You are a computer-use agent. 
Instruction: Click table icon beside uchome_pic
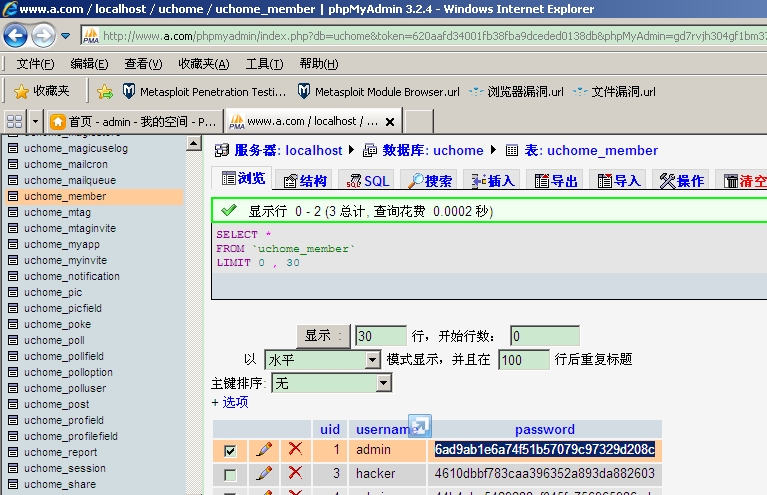pos(13,292)
